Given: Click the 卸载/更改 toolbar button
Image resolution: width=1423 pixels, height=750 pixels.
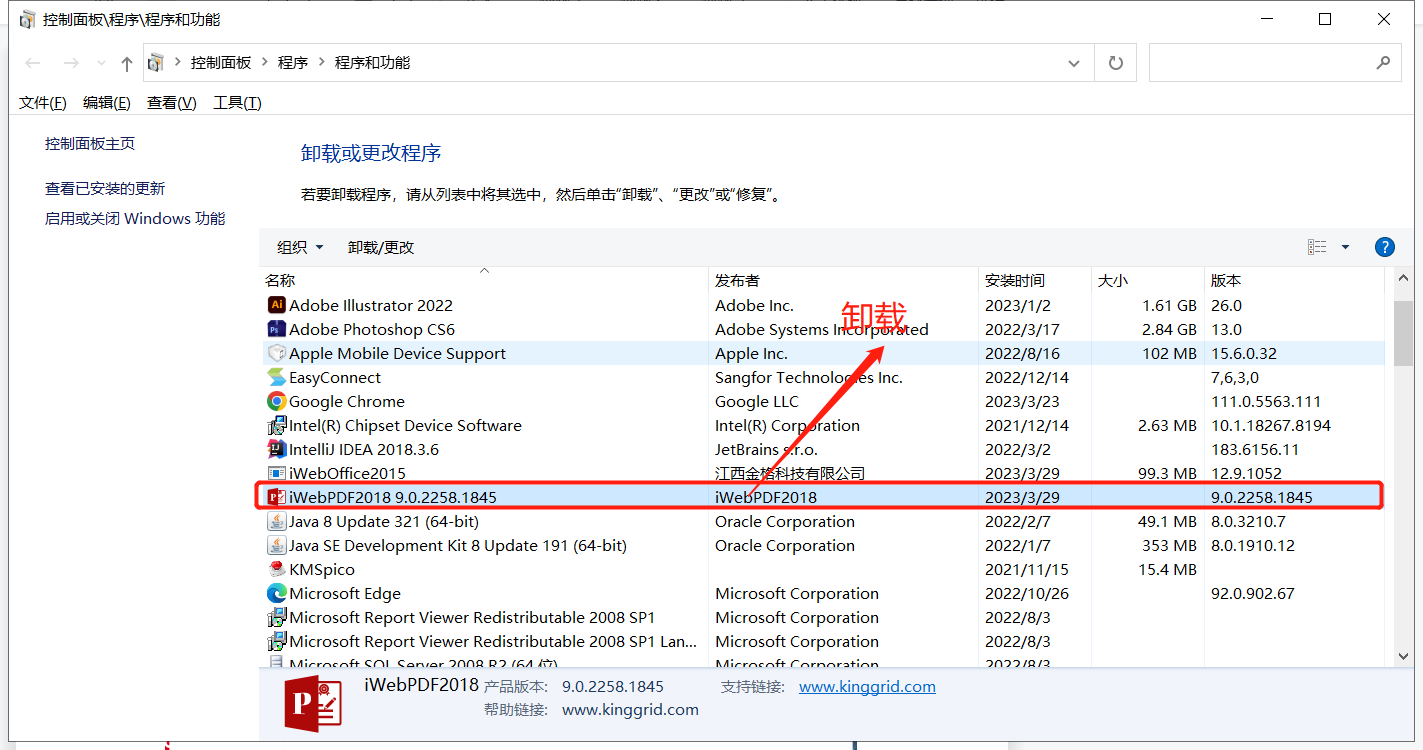Looking at the screenshot, I should tap(381, 247).
